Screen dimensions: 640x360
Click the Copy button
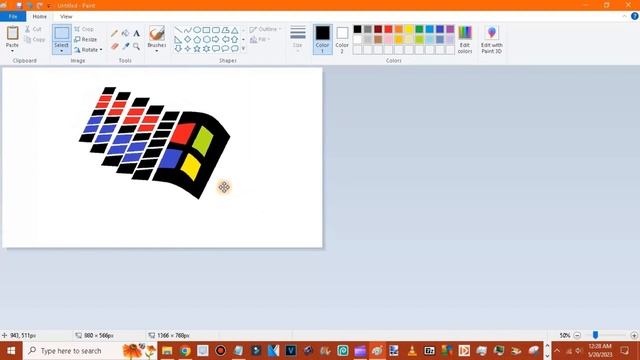point(35,40)
